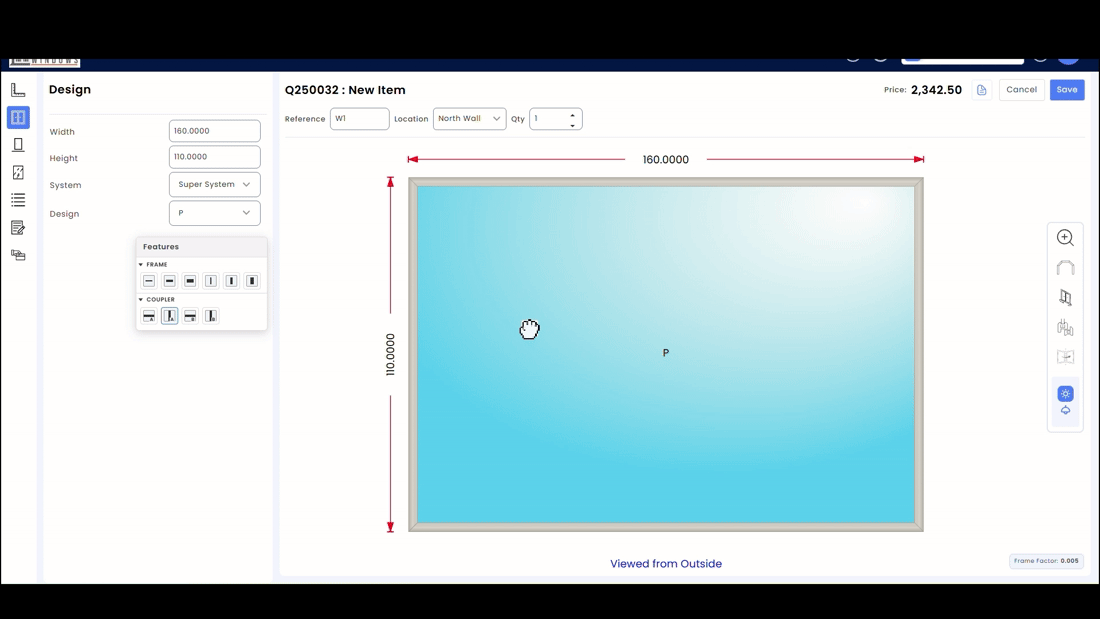Click the Width input field
This screenshot has width=1100, height=619.
[215, 131]
